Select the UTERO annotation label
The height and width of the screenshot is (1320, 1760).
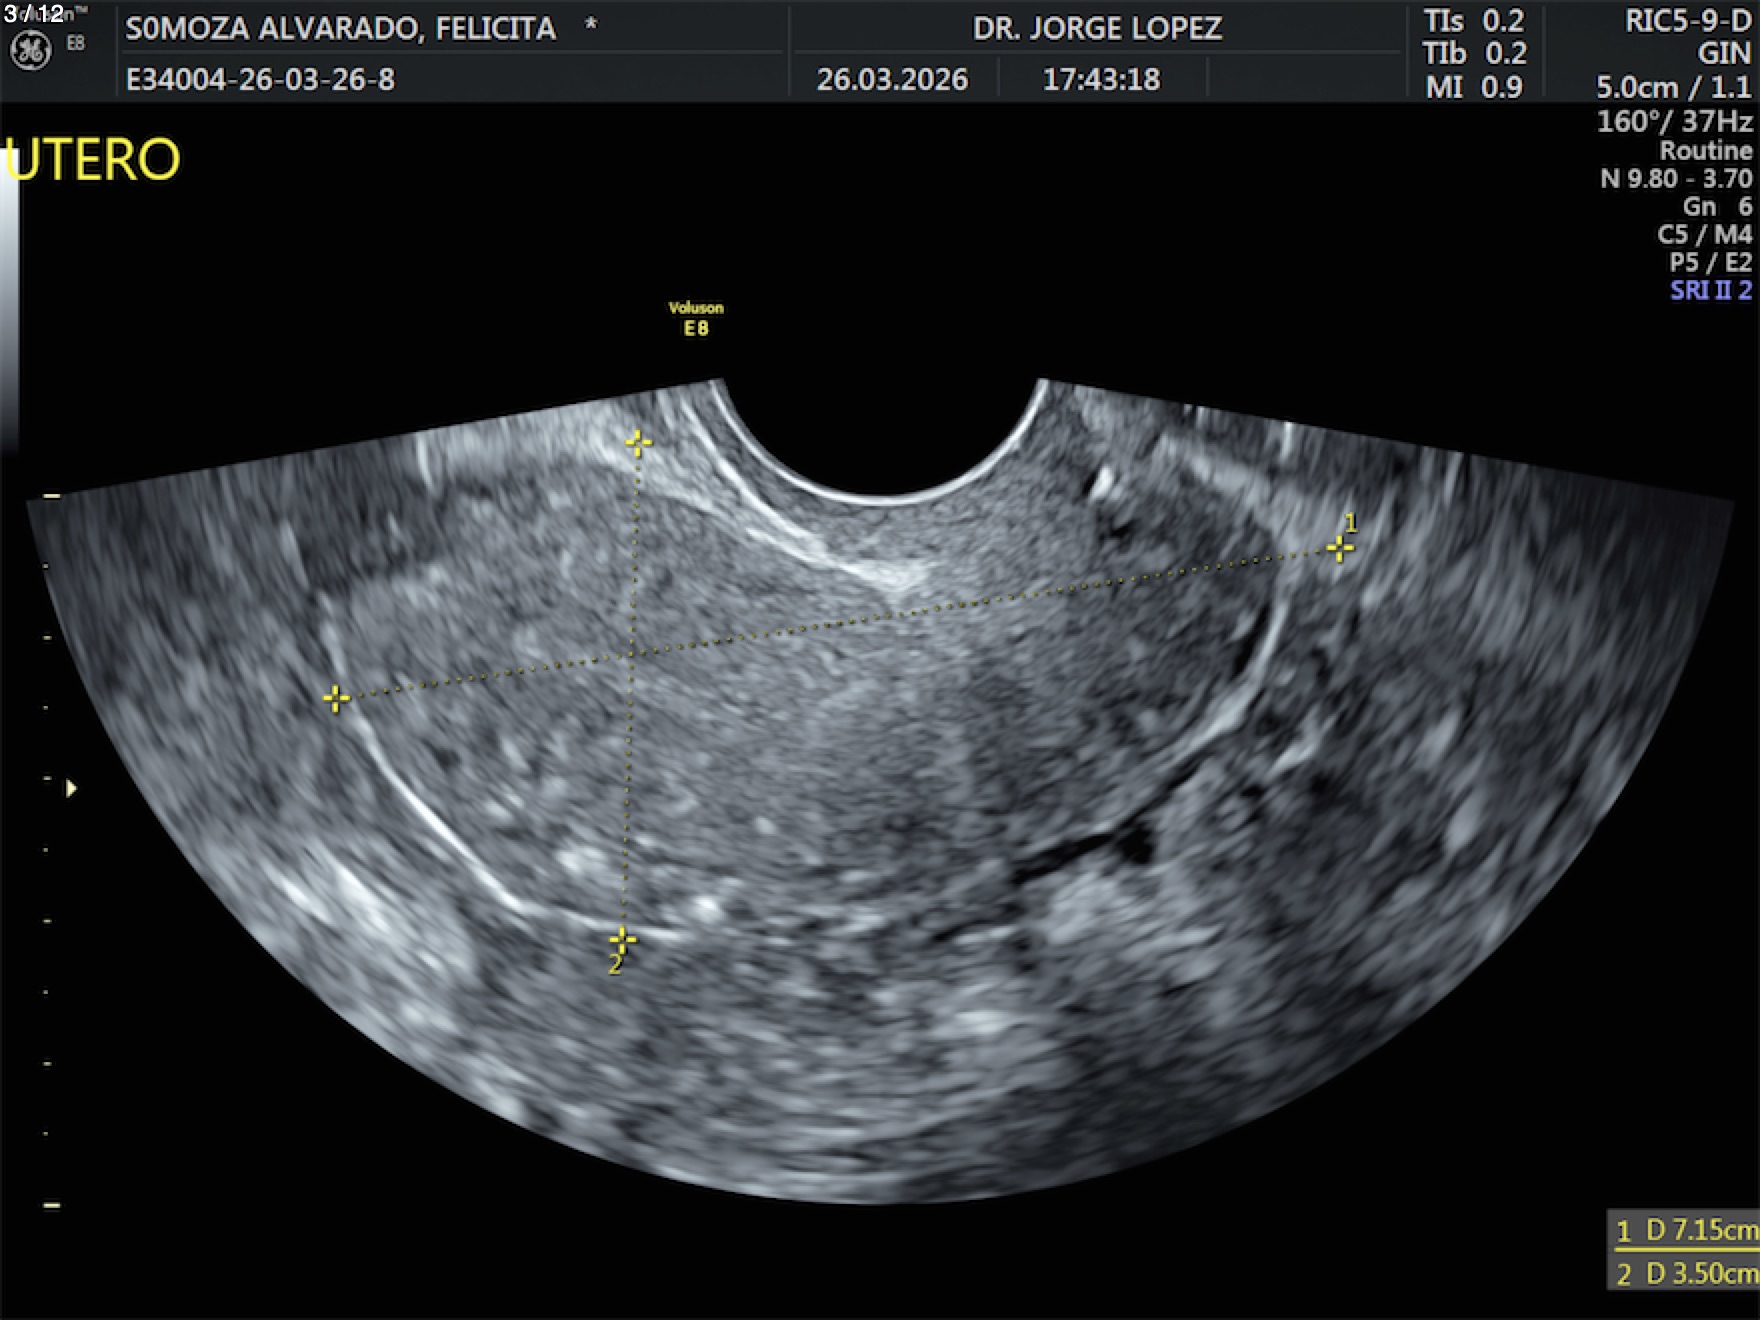[93, 160]
